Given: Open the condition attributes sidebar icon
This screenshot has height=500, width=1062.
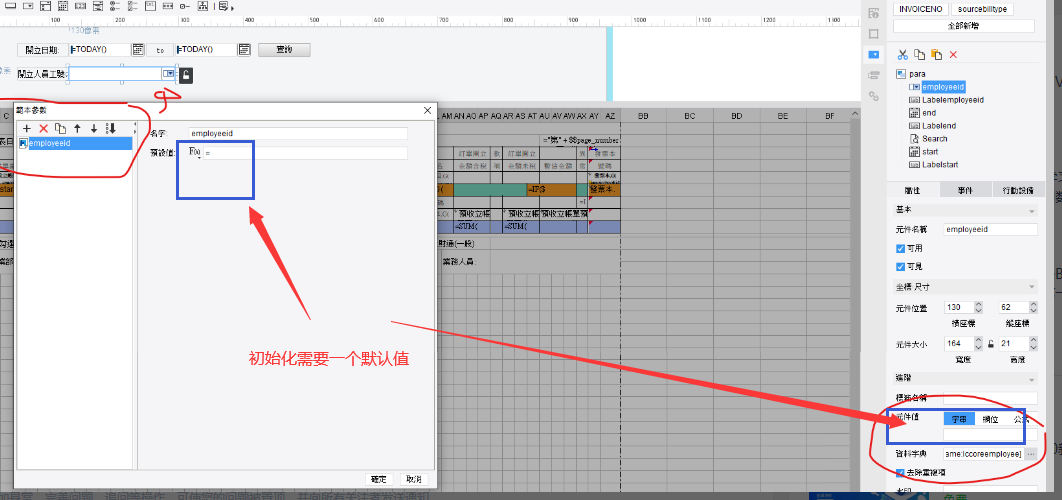Looking at the screenshot, I should click(x=874, y=75).
